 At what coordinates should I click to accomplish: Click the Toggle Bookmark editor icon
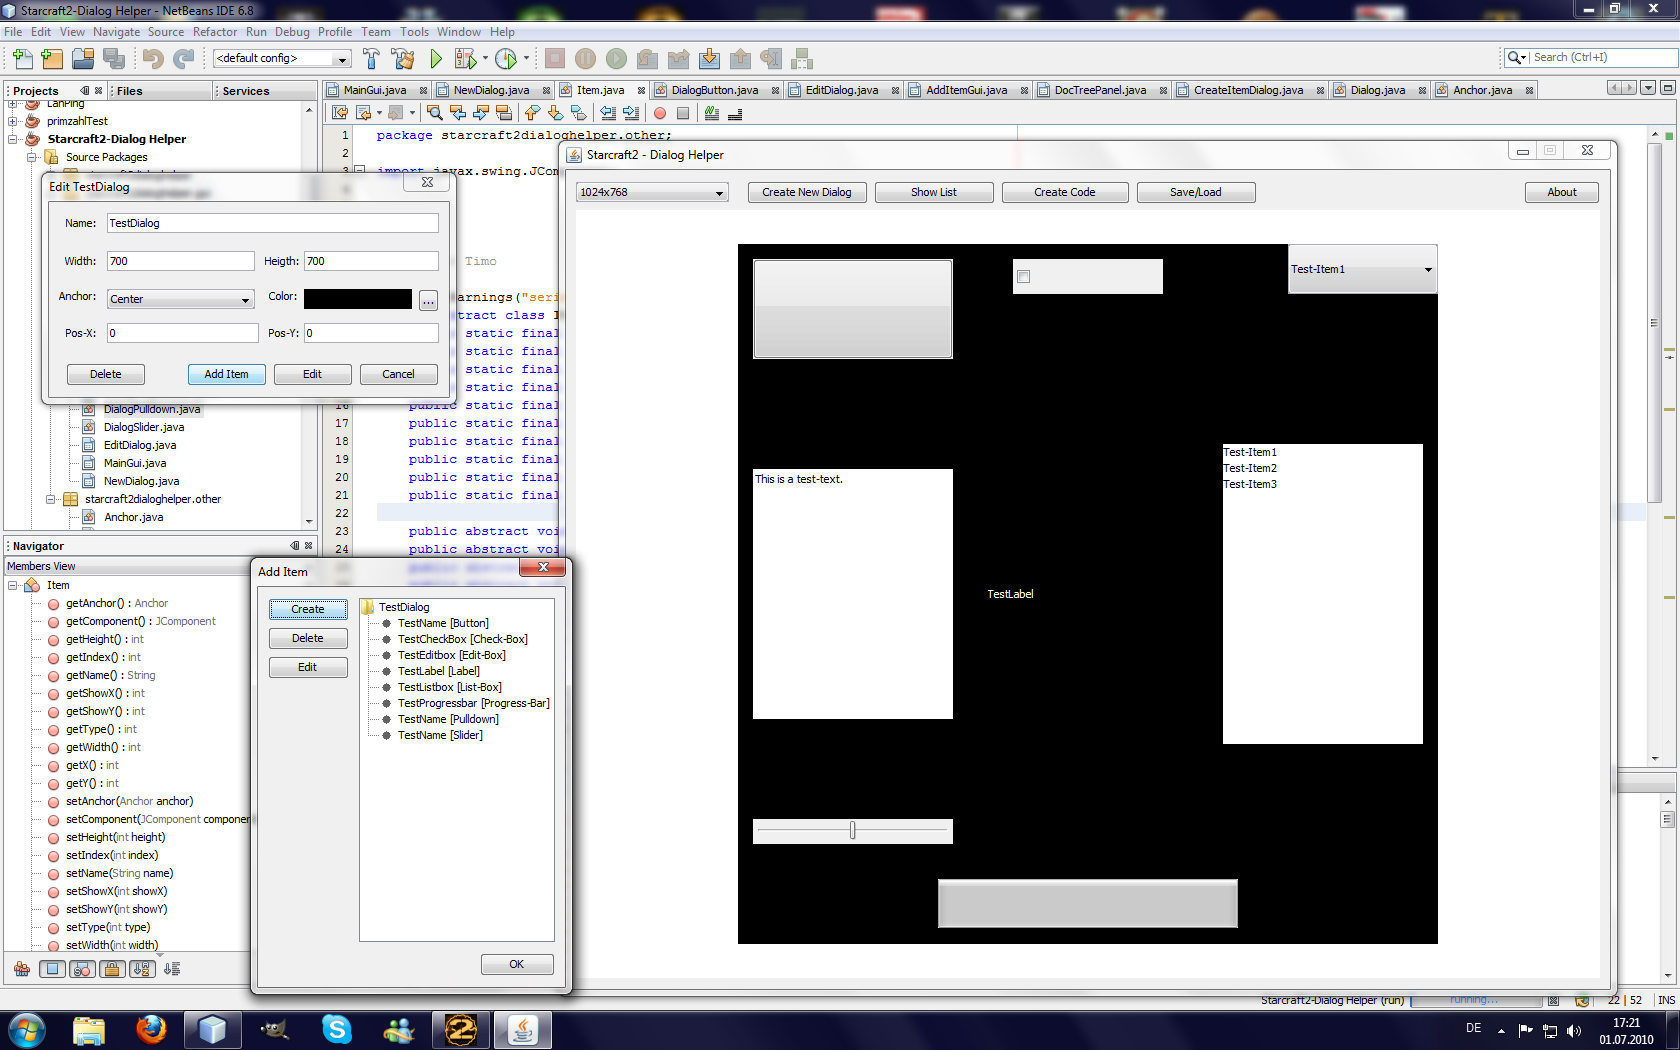tap(579, 113)
